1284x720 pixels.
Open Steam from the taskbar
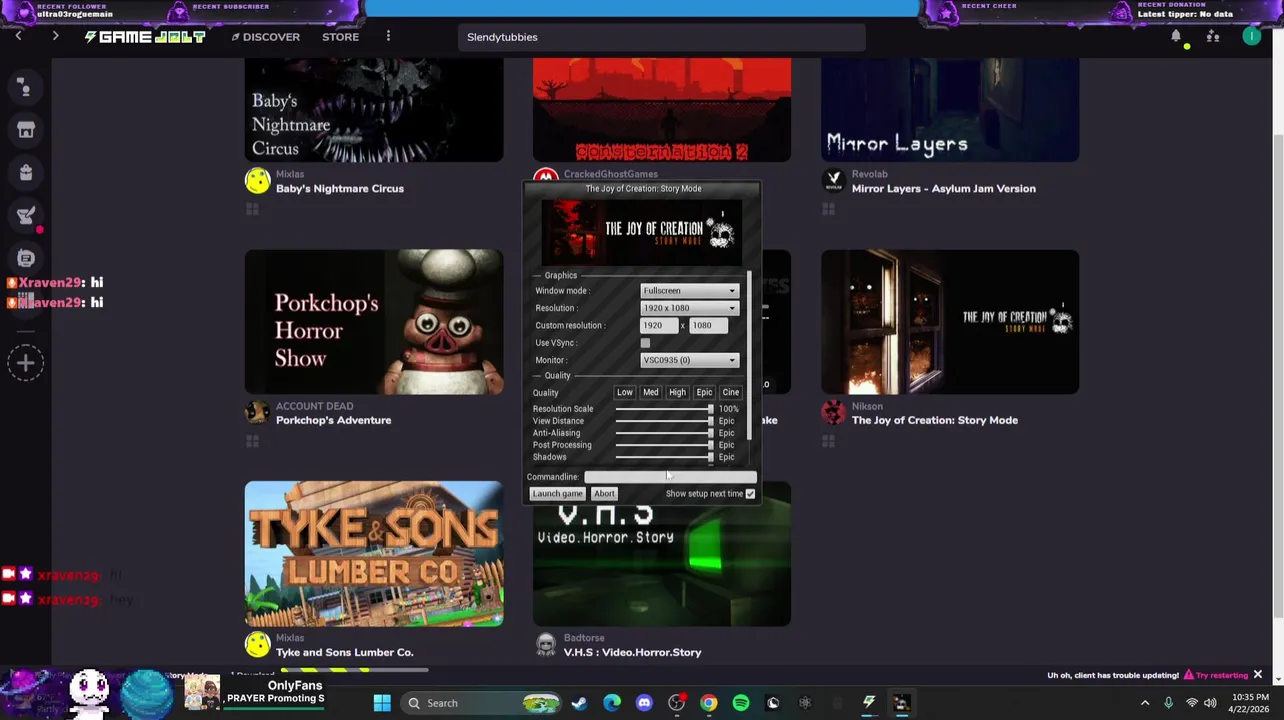tap(579, 703)
